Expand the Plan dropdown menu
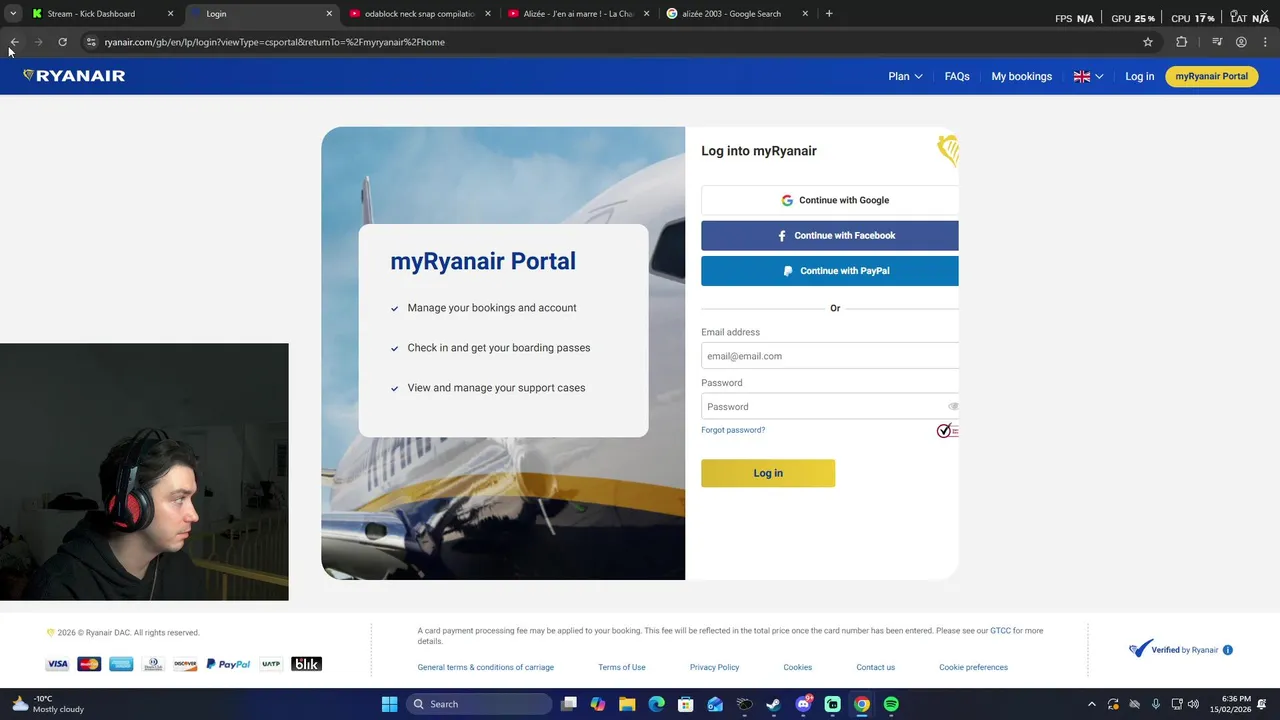Image resolution: width=1280 pixels, height=720 pixels. [x=905, y=76]
